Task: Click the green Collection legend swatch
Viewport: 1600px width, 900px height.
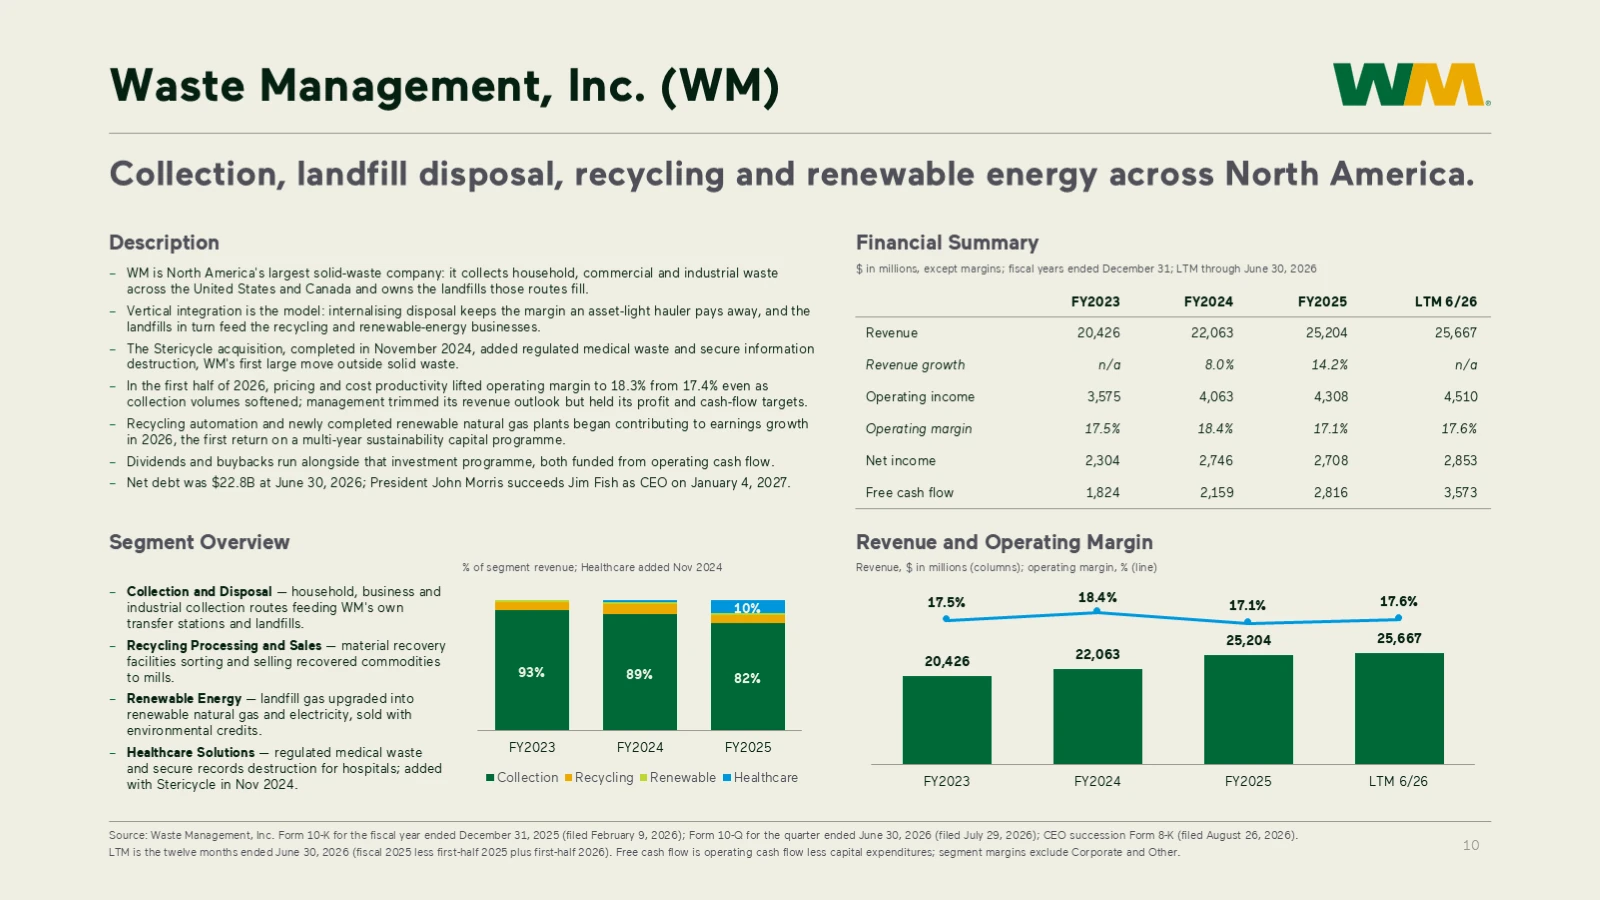Action: pos(490,778)
